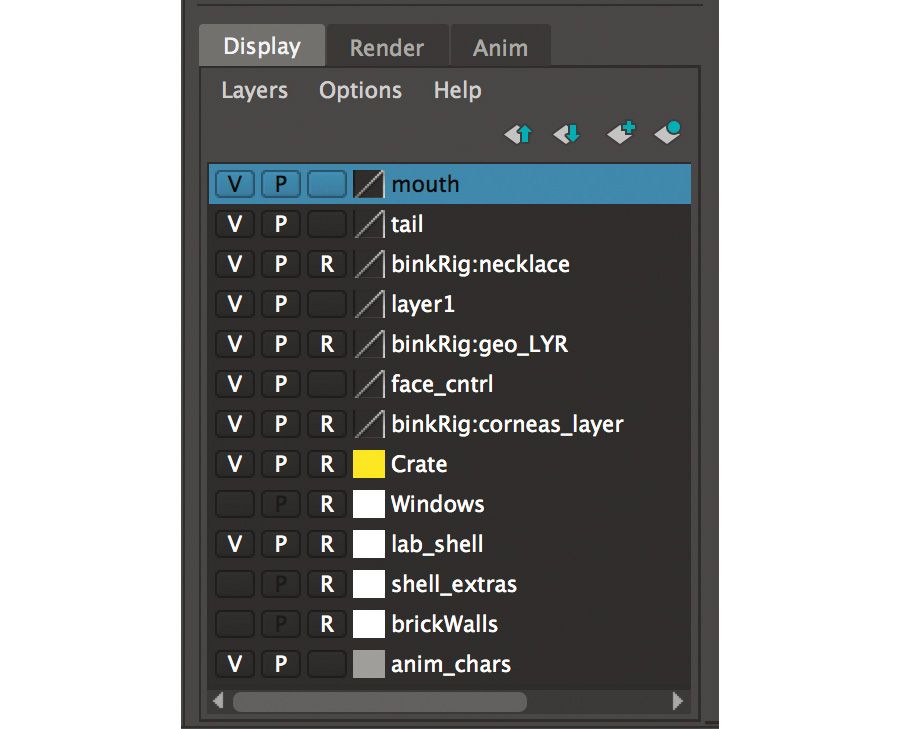Click the horizontal scrollbar right arrow
The height and width of the screenshot is (729, 900).
[678, 701]
